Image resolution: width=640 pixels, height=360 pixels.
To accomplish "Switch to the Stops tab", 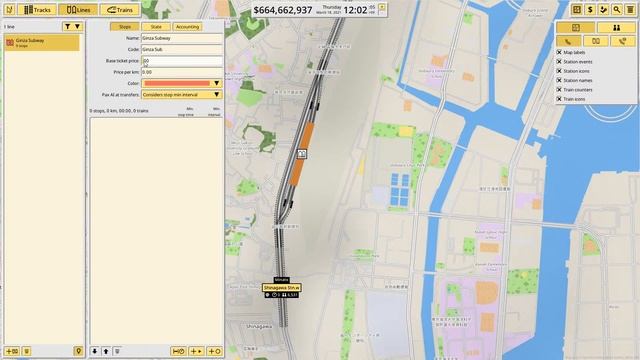I will click(124, 27).
